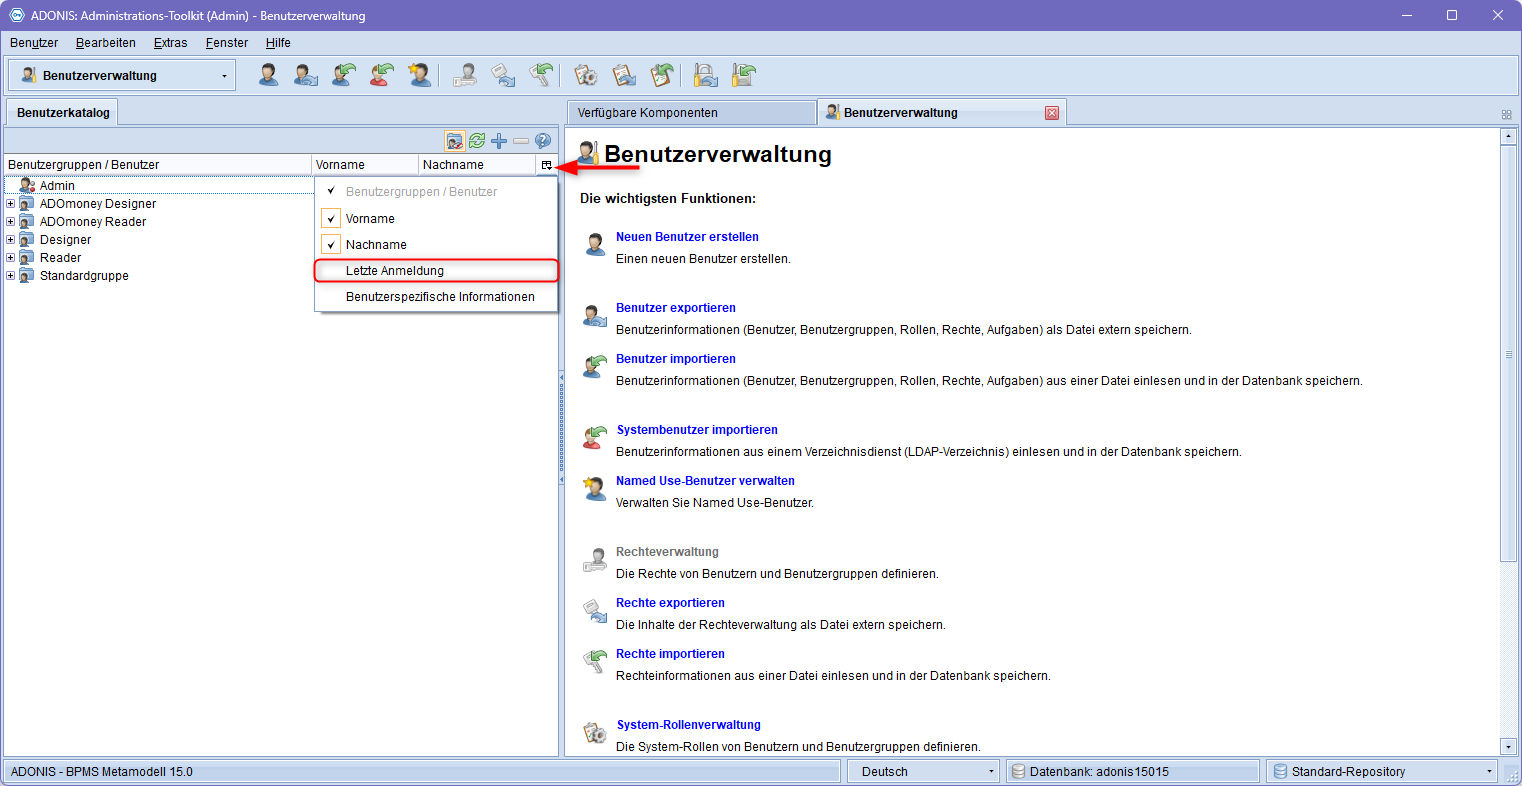
Task: Open the Extras menu
Action: click(x=170, y=43)
